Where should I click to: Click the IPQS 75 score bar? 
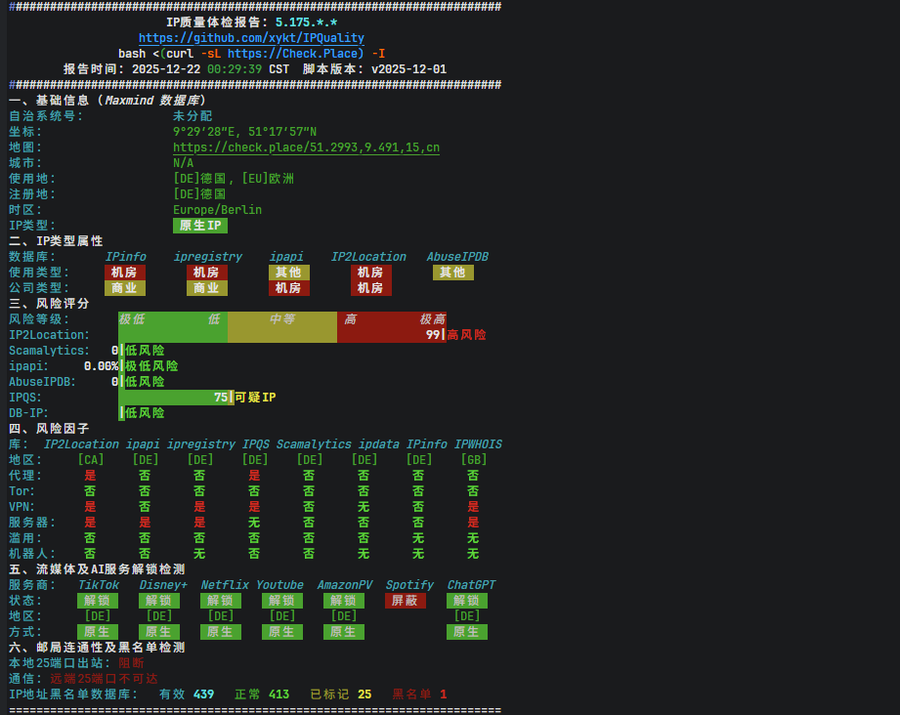pos(175,397)
